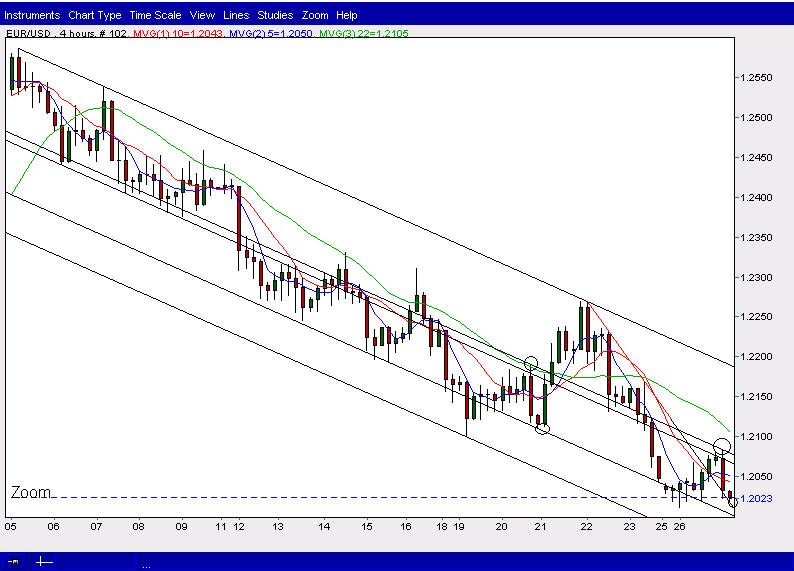
Task: Click the 1.2250 price axis label
Action: coord(757,317)
